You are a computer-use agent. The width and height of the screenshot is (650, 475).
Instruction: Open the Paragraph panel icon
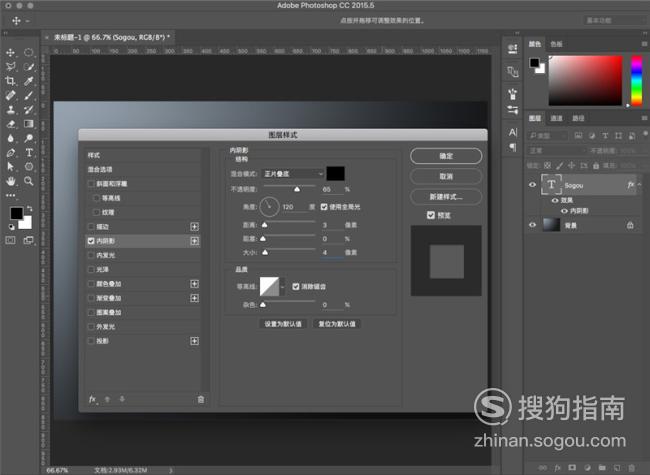513,147
